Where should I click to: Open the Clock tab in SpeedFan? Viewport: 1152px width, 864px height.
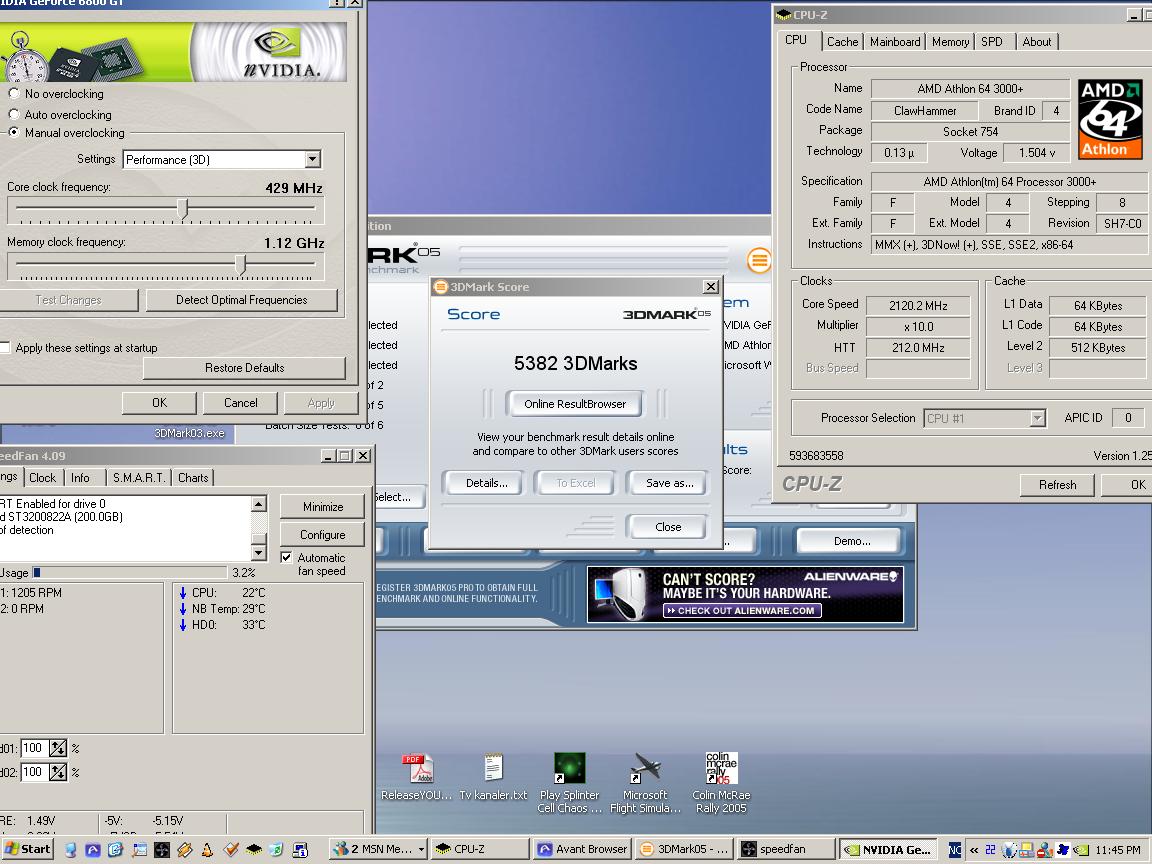42,478
